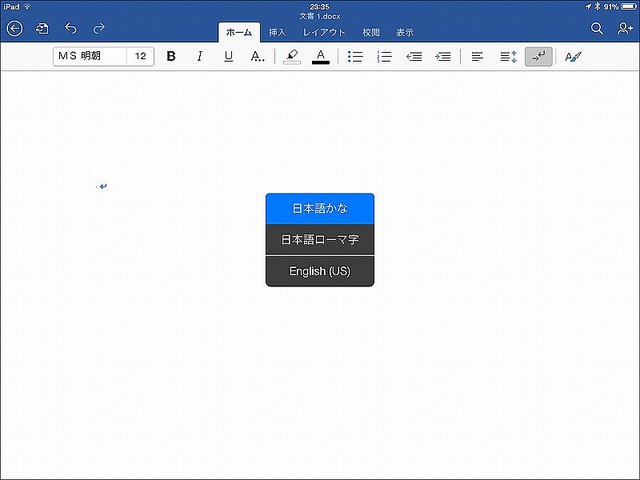Select the English (US) keyboard

320,271
